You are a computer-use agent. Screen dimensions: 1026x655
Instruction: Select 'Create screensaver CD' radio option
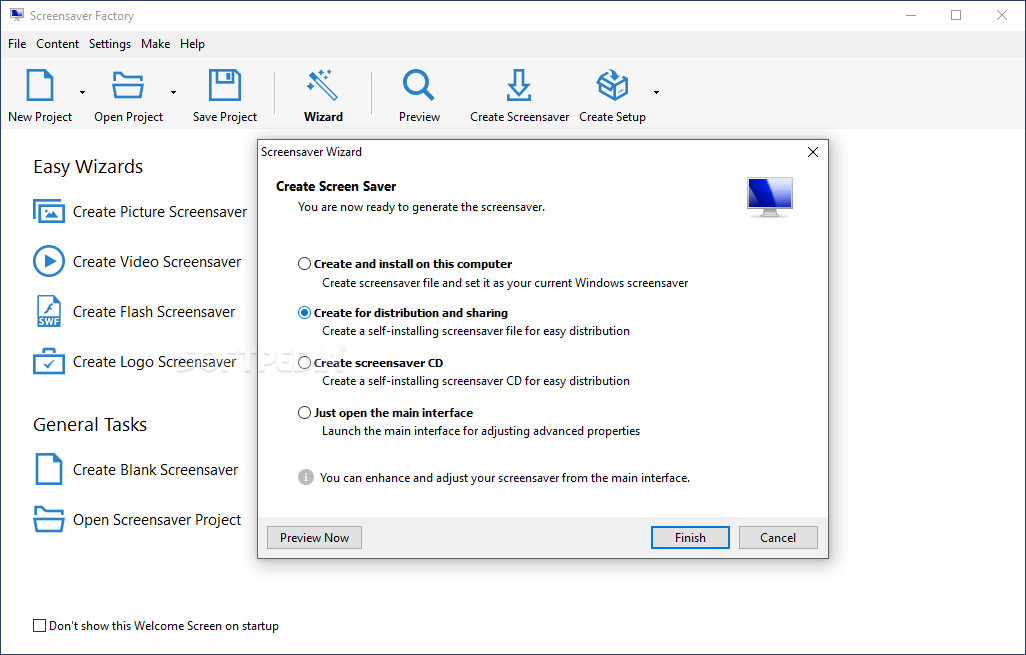point(304,363)
